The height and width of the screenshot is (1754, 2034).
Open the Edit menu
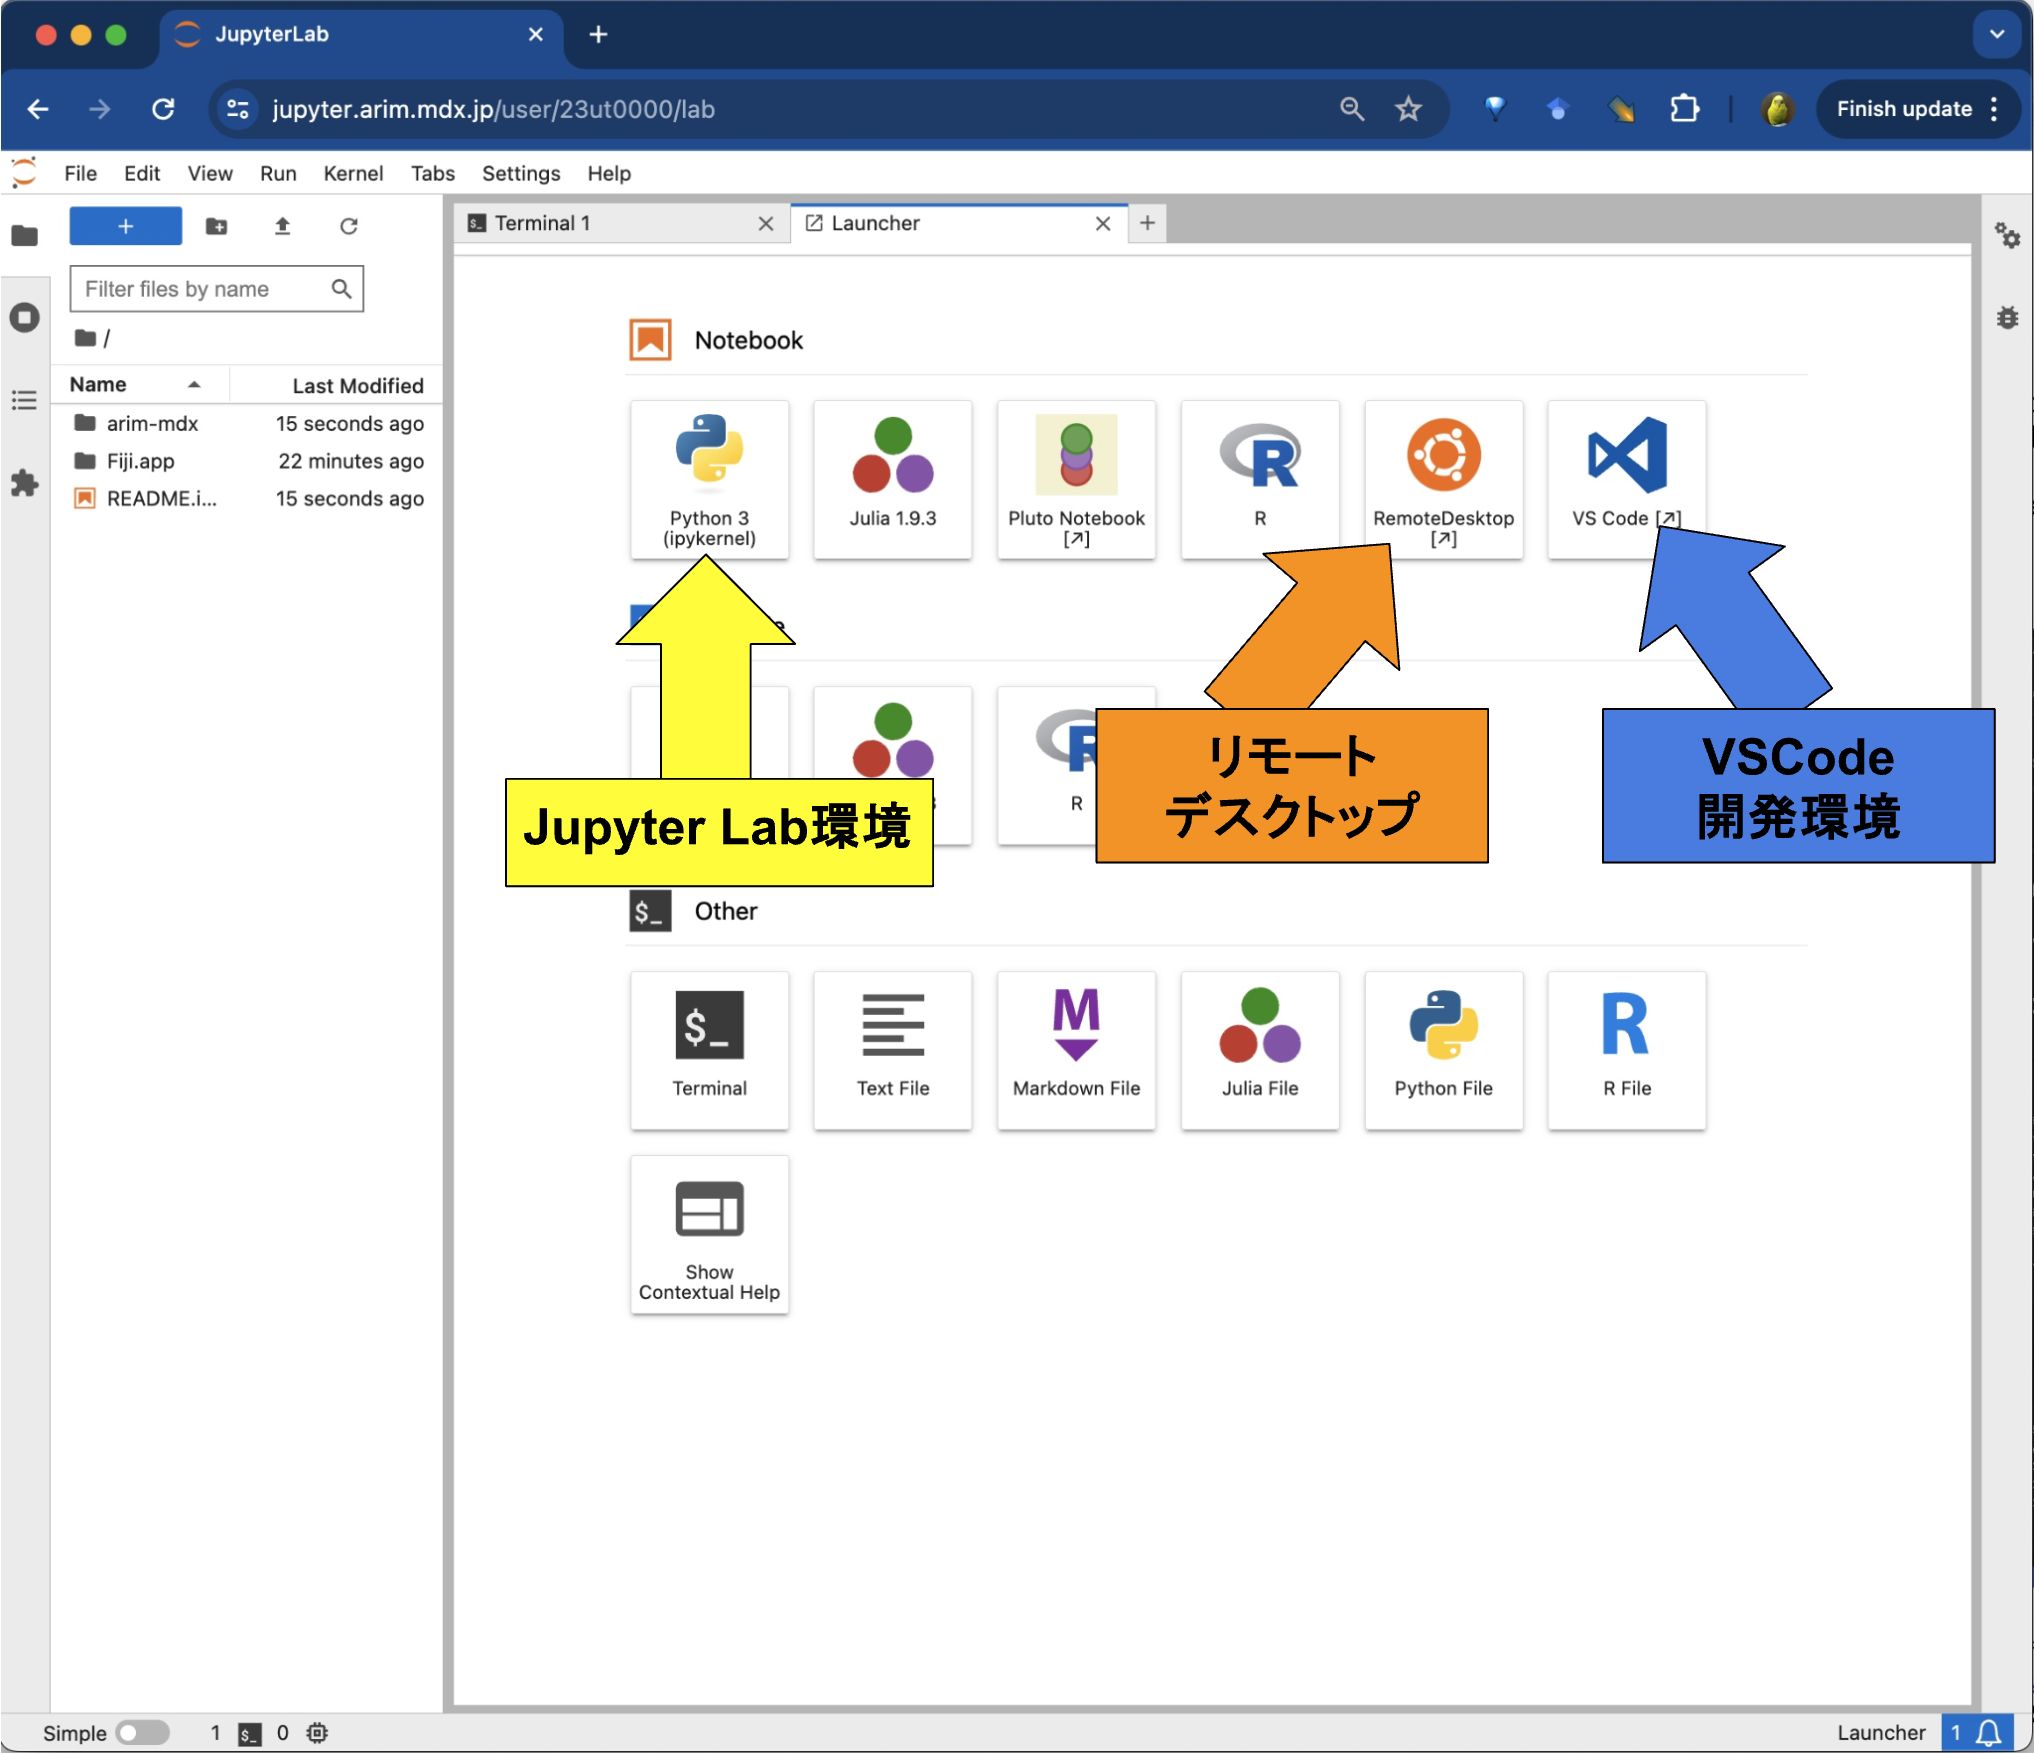coord(142,173)
